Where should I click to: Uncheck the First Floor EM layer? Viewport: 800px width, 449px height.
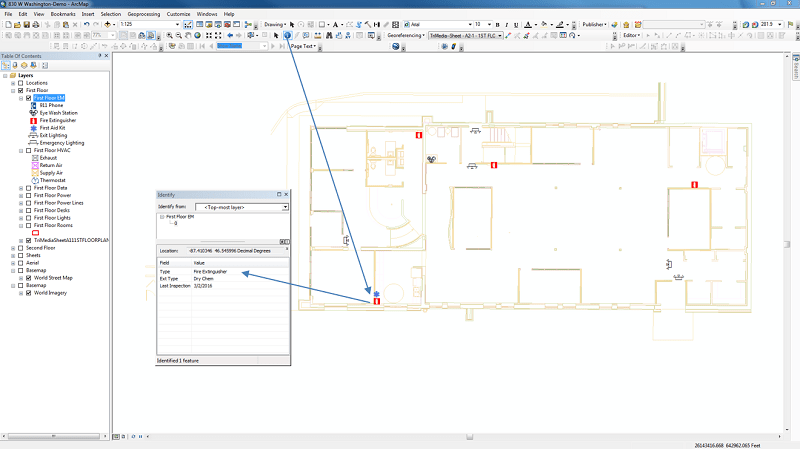(x=29, y=98)
